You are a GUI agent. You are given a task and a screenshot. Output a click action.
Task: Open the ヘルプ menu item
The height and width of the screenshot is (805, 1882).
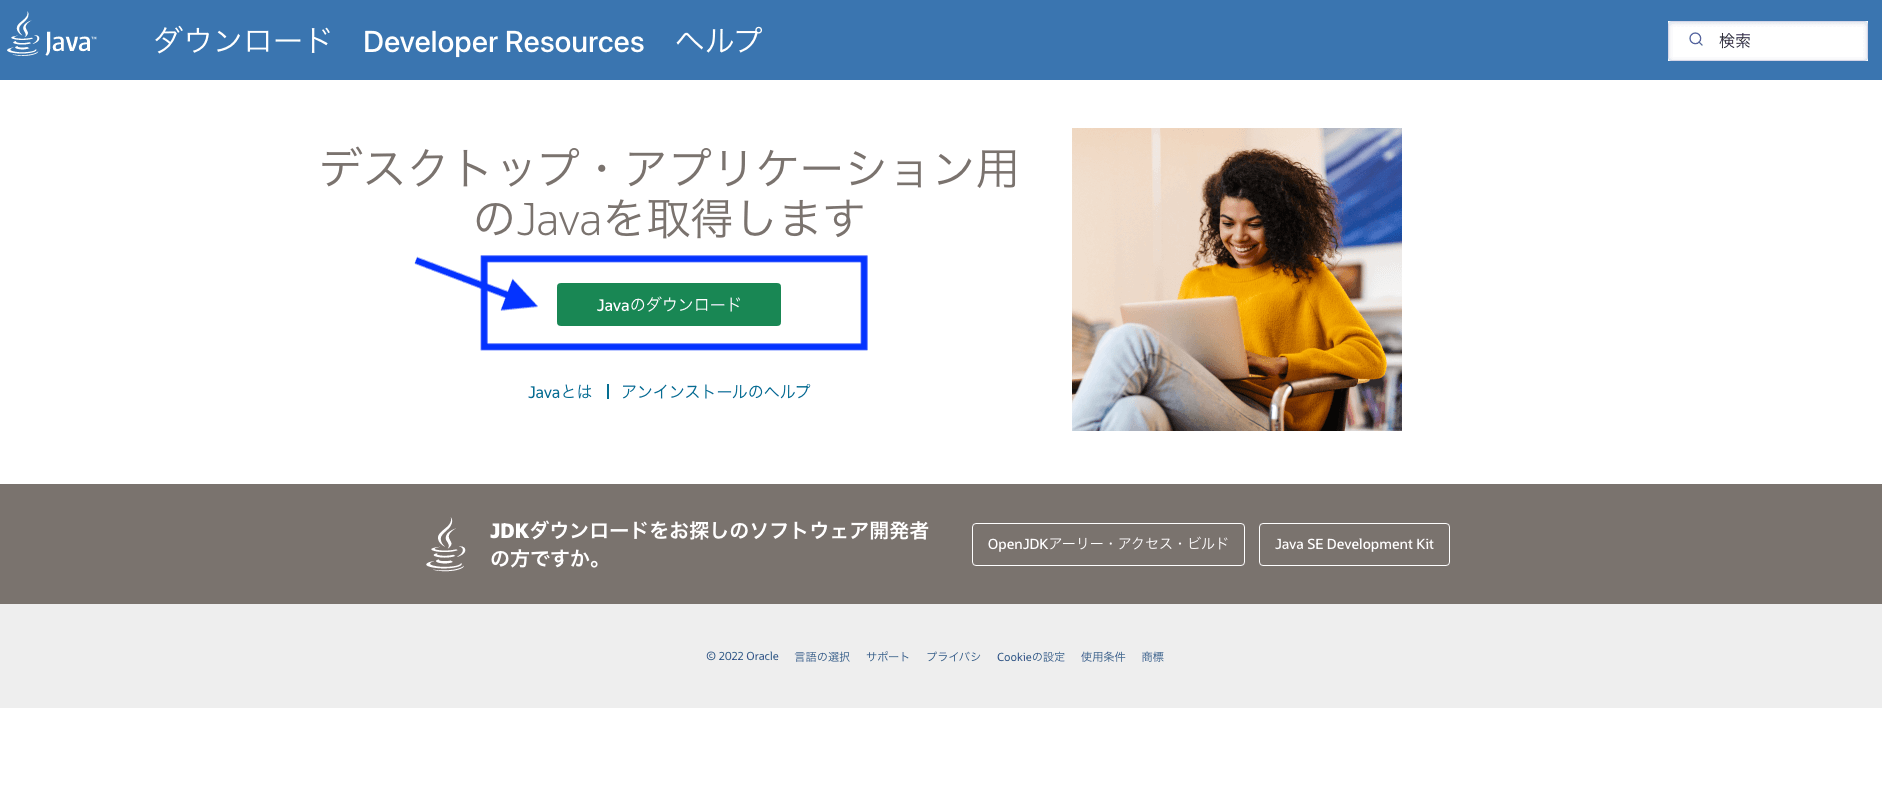[719, 41]
